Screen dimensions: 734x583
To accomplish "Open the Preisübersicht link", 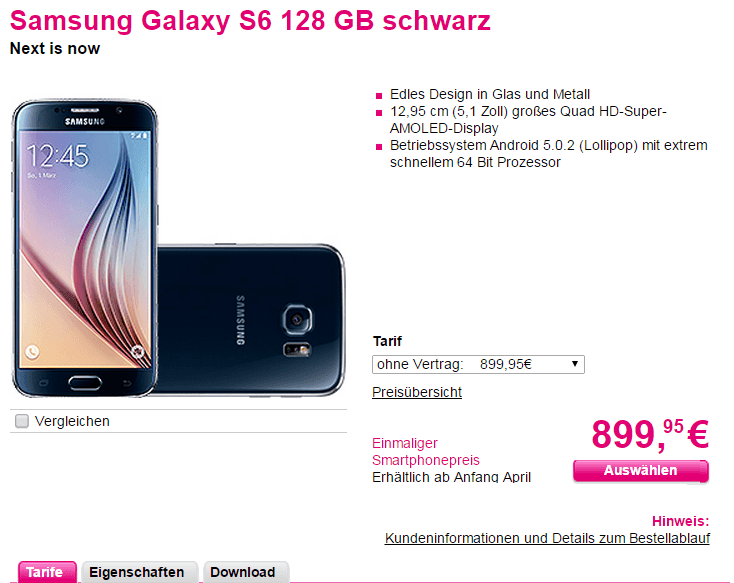I will tap(417, 392).
